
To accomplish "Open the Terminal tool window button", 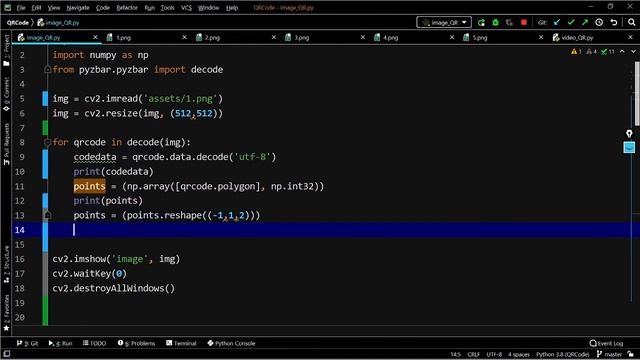I will pyautogui.click(x=181, y=343).
